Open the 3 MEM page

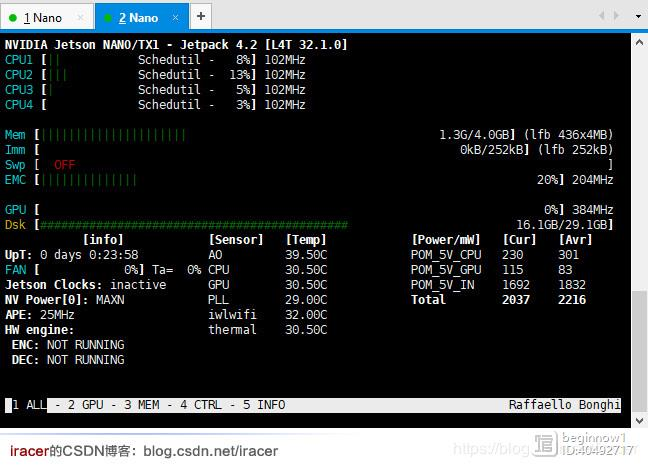142,405
